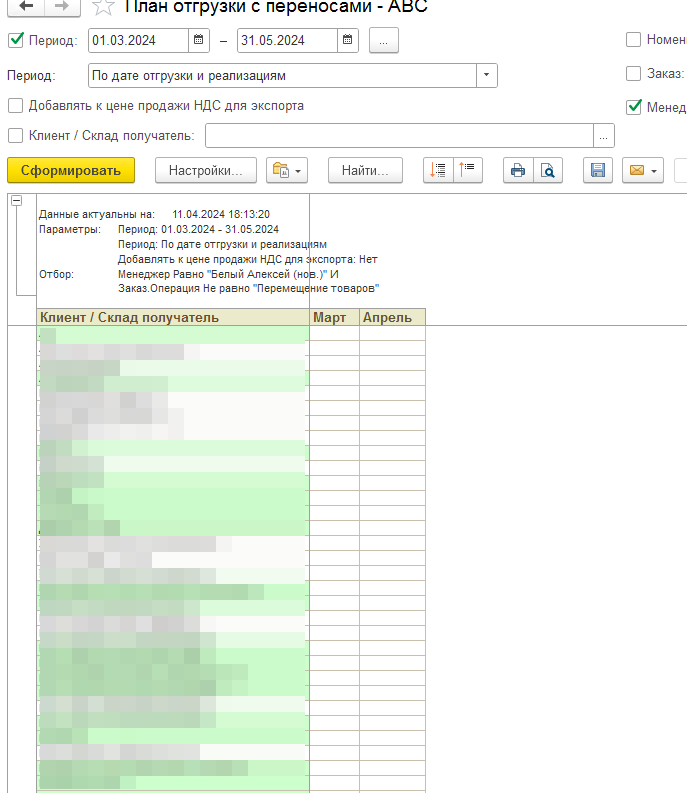Image resolution: width=687 pixels, height=793 pixels.
Task: Save report with floppy disk icon
Action: click(x=597, y=171)
